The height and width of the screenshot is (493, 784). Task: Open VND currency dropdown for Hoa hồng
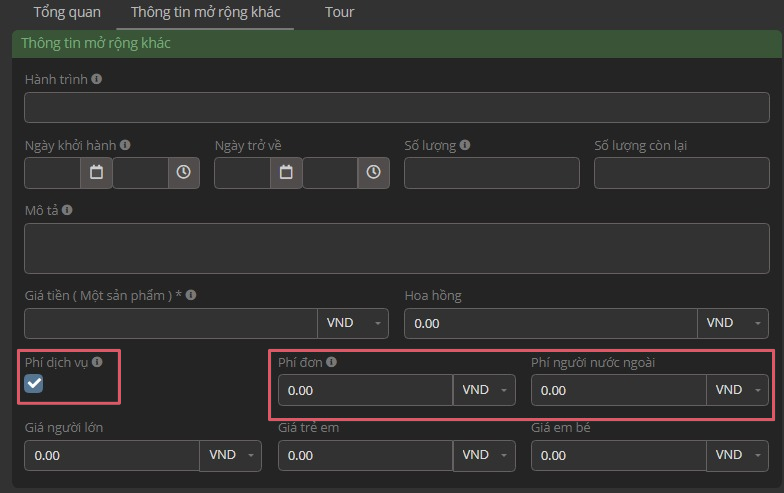pos(732,323)
